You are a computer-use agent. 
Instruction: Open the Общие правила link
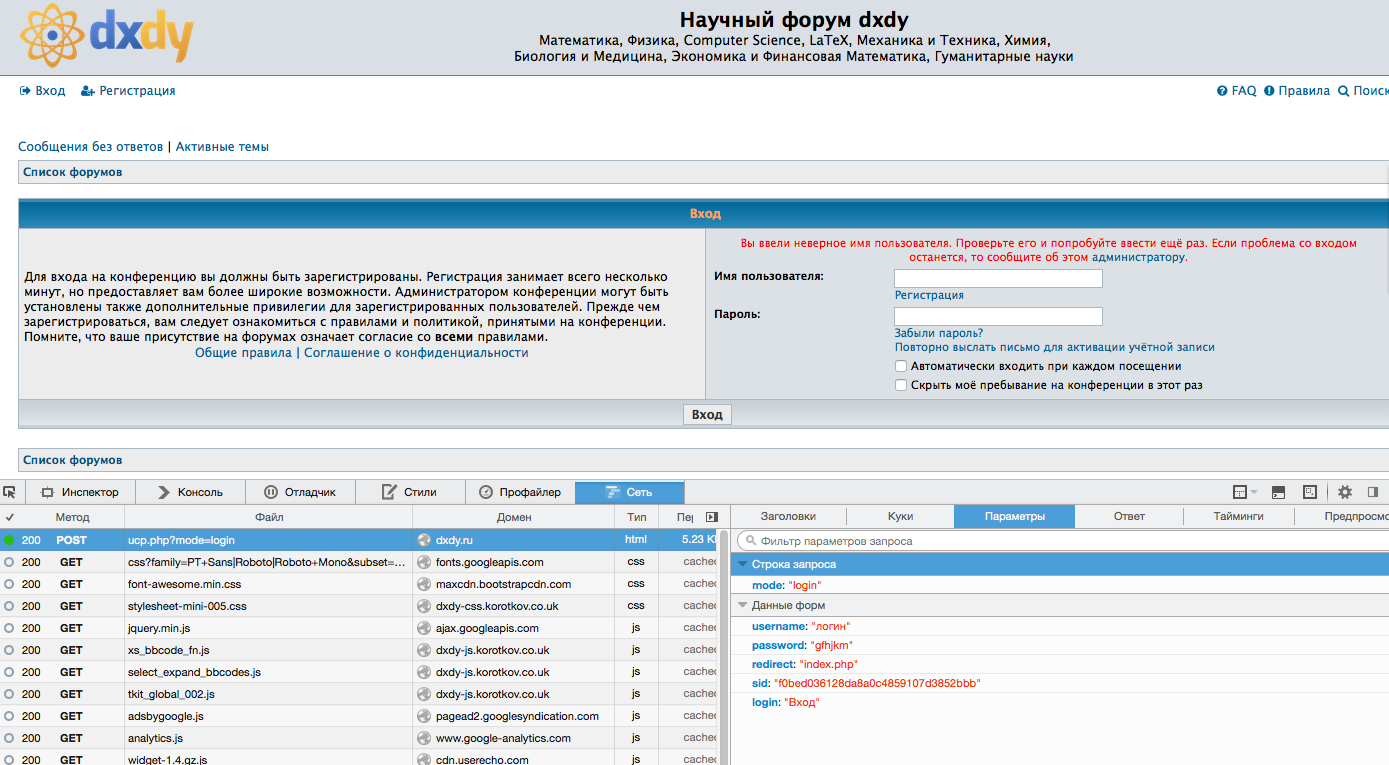tap(243, 353)
